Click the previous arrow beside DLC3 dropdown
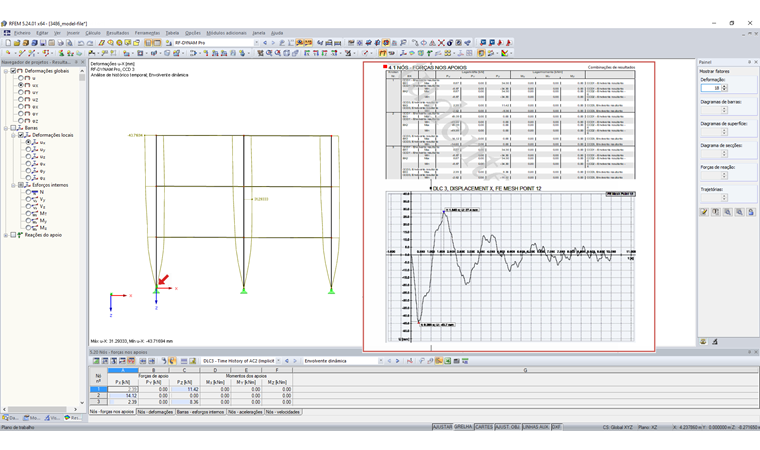This screenshot has width=760, height=450. (x=287, y=361)
